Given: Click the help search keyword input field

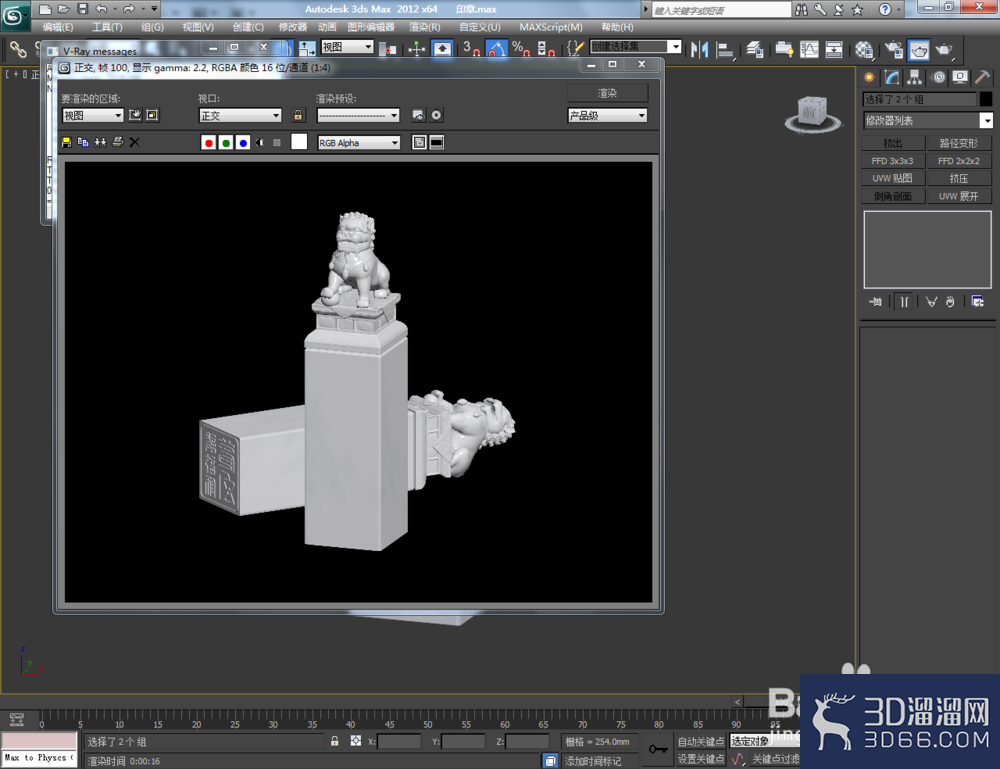Looking at the screenshot, I should (x=721, y=10).
